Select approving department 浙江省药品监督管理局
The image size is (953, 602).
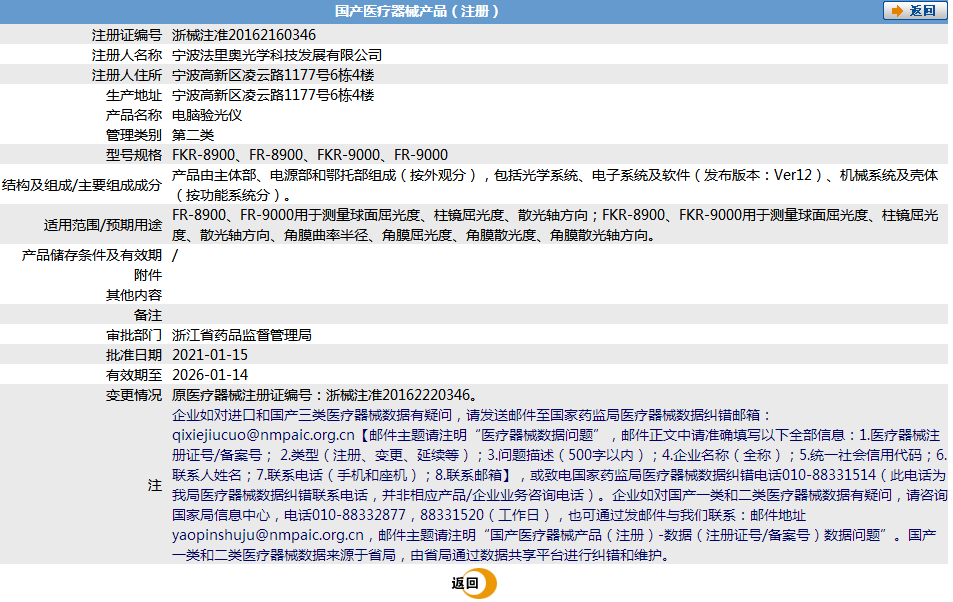click(x=242, y=335)
